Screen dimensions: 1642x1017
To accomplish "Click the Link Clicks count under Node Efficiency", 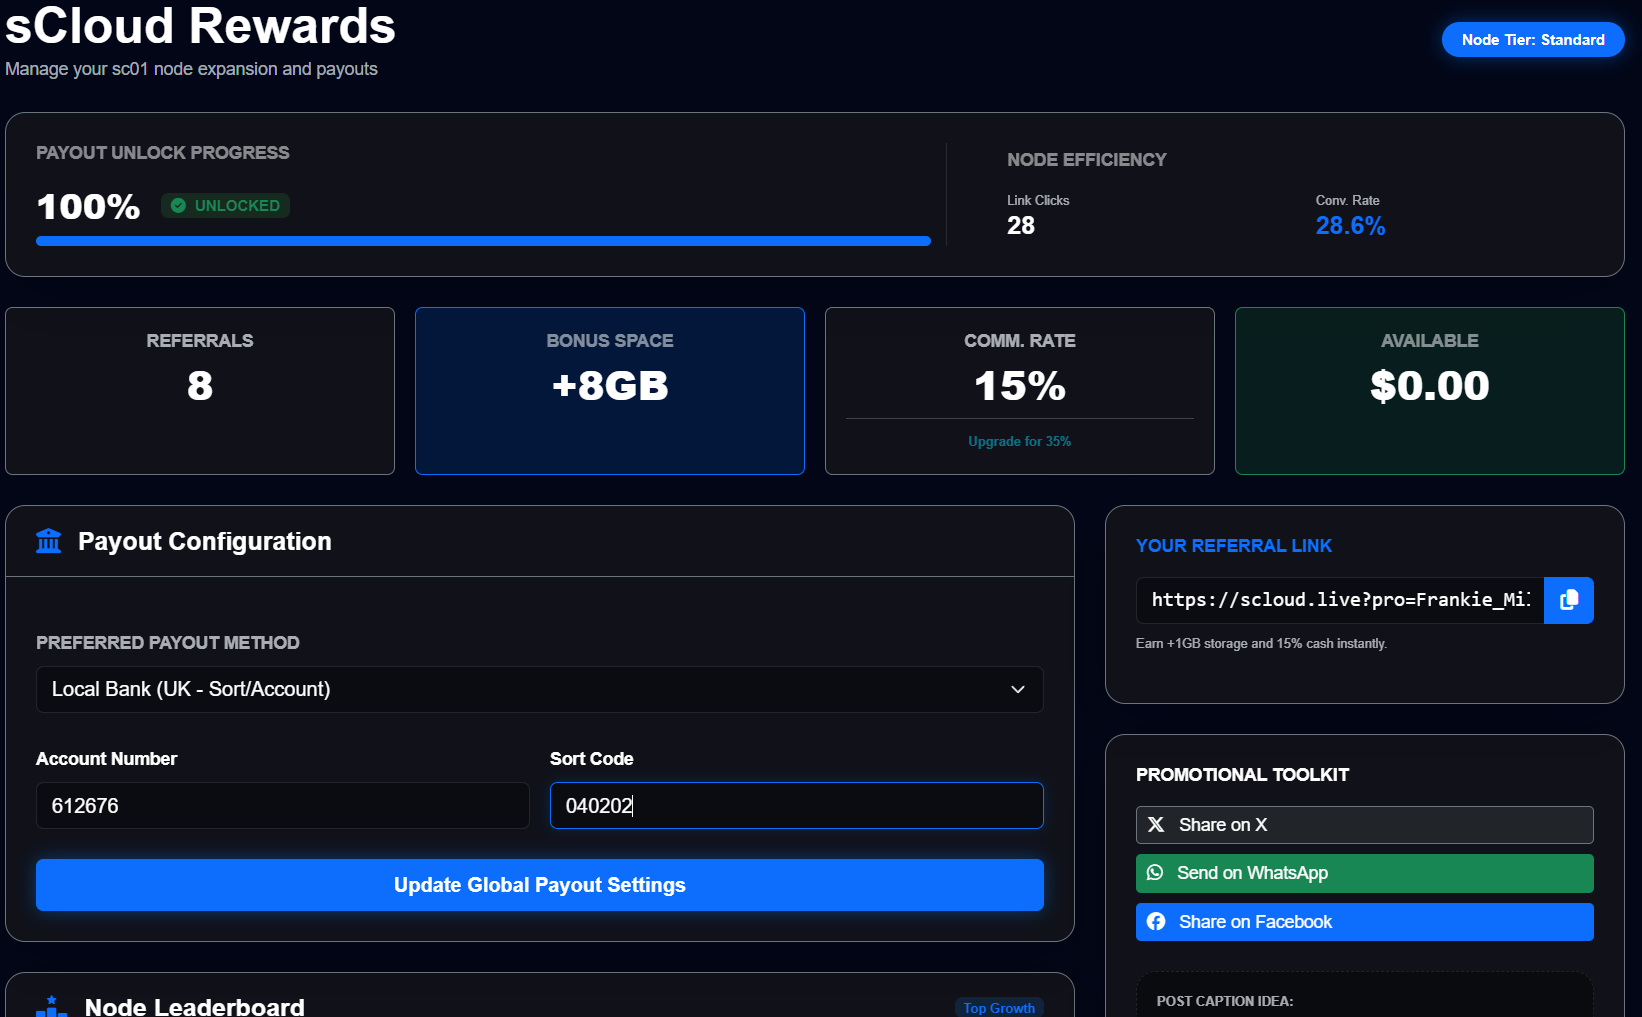I will tap(1021, 225).
